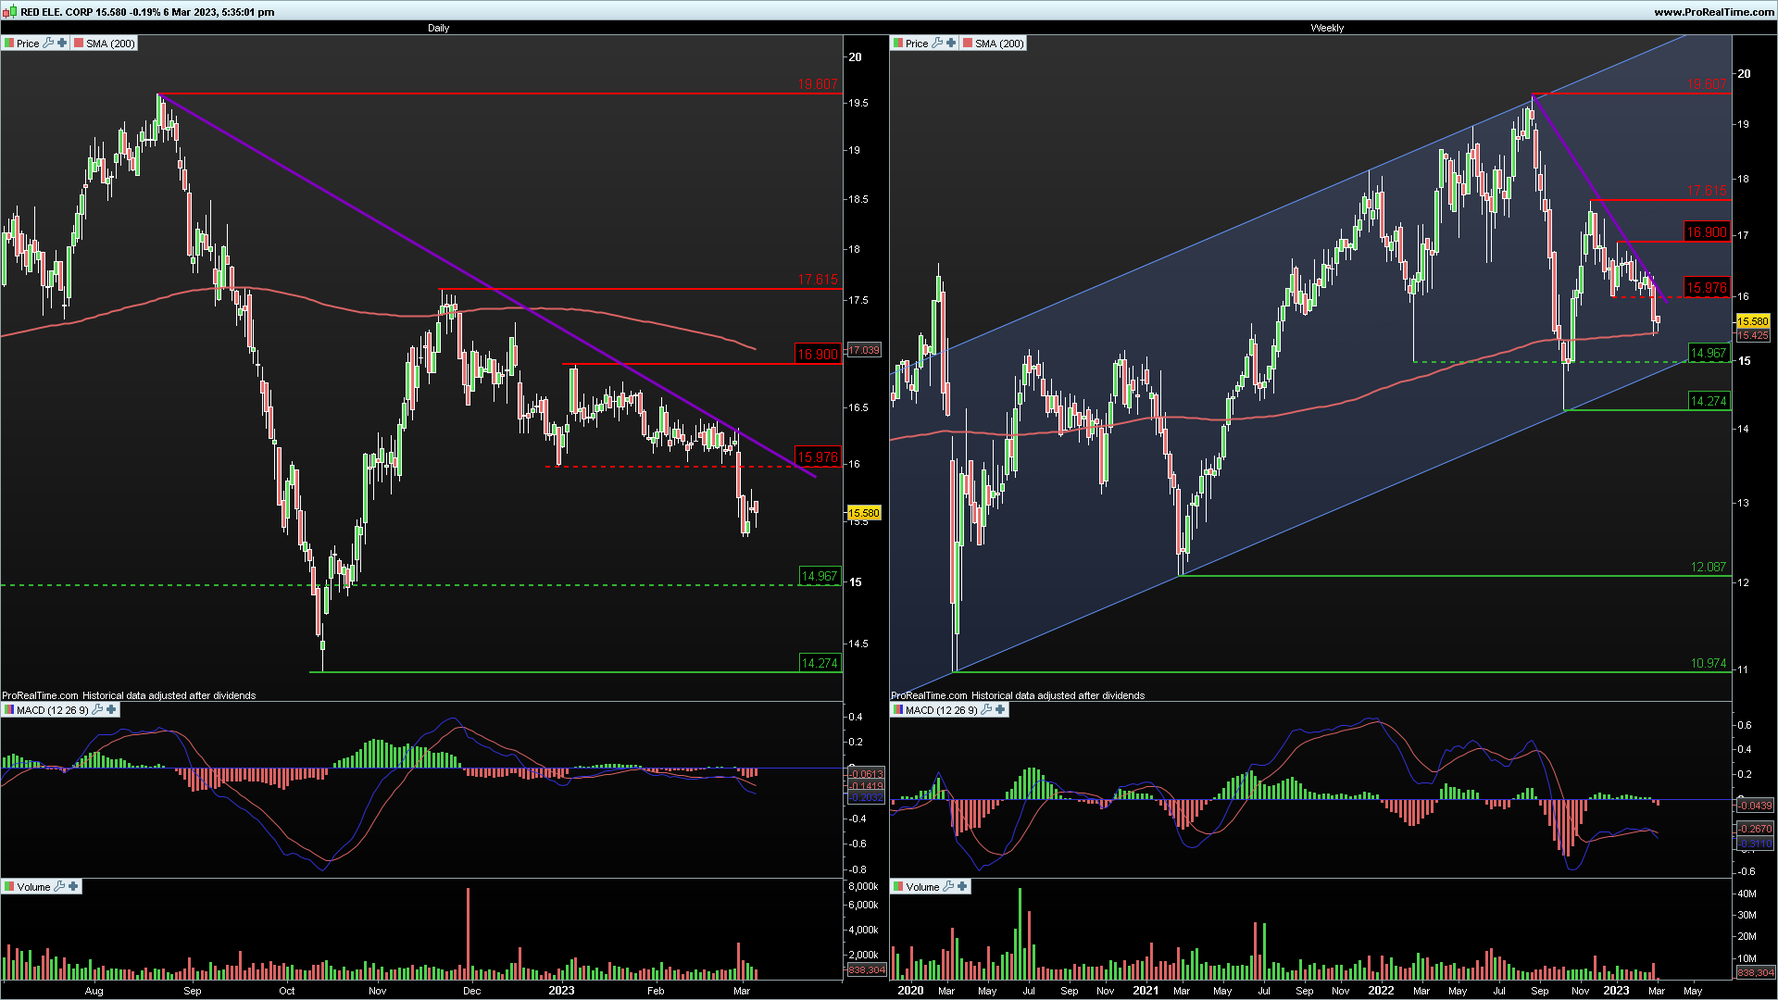The width and height of the screenshot is (1778, 1000).
Task: Open Price settings wrench in Weekly chart
Action: click(937, 43)
